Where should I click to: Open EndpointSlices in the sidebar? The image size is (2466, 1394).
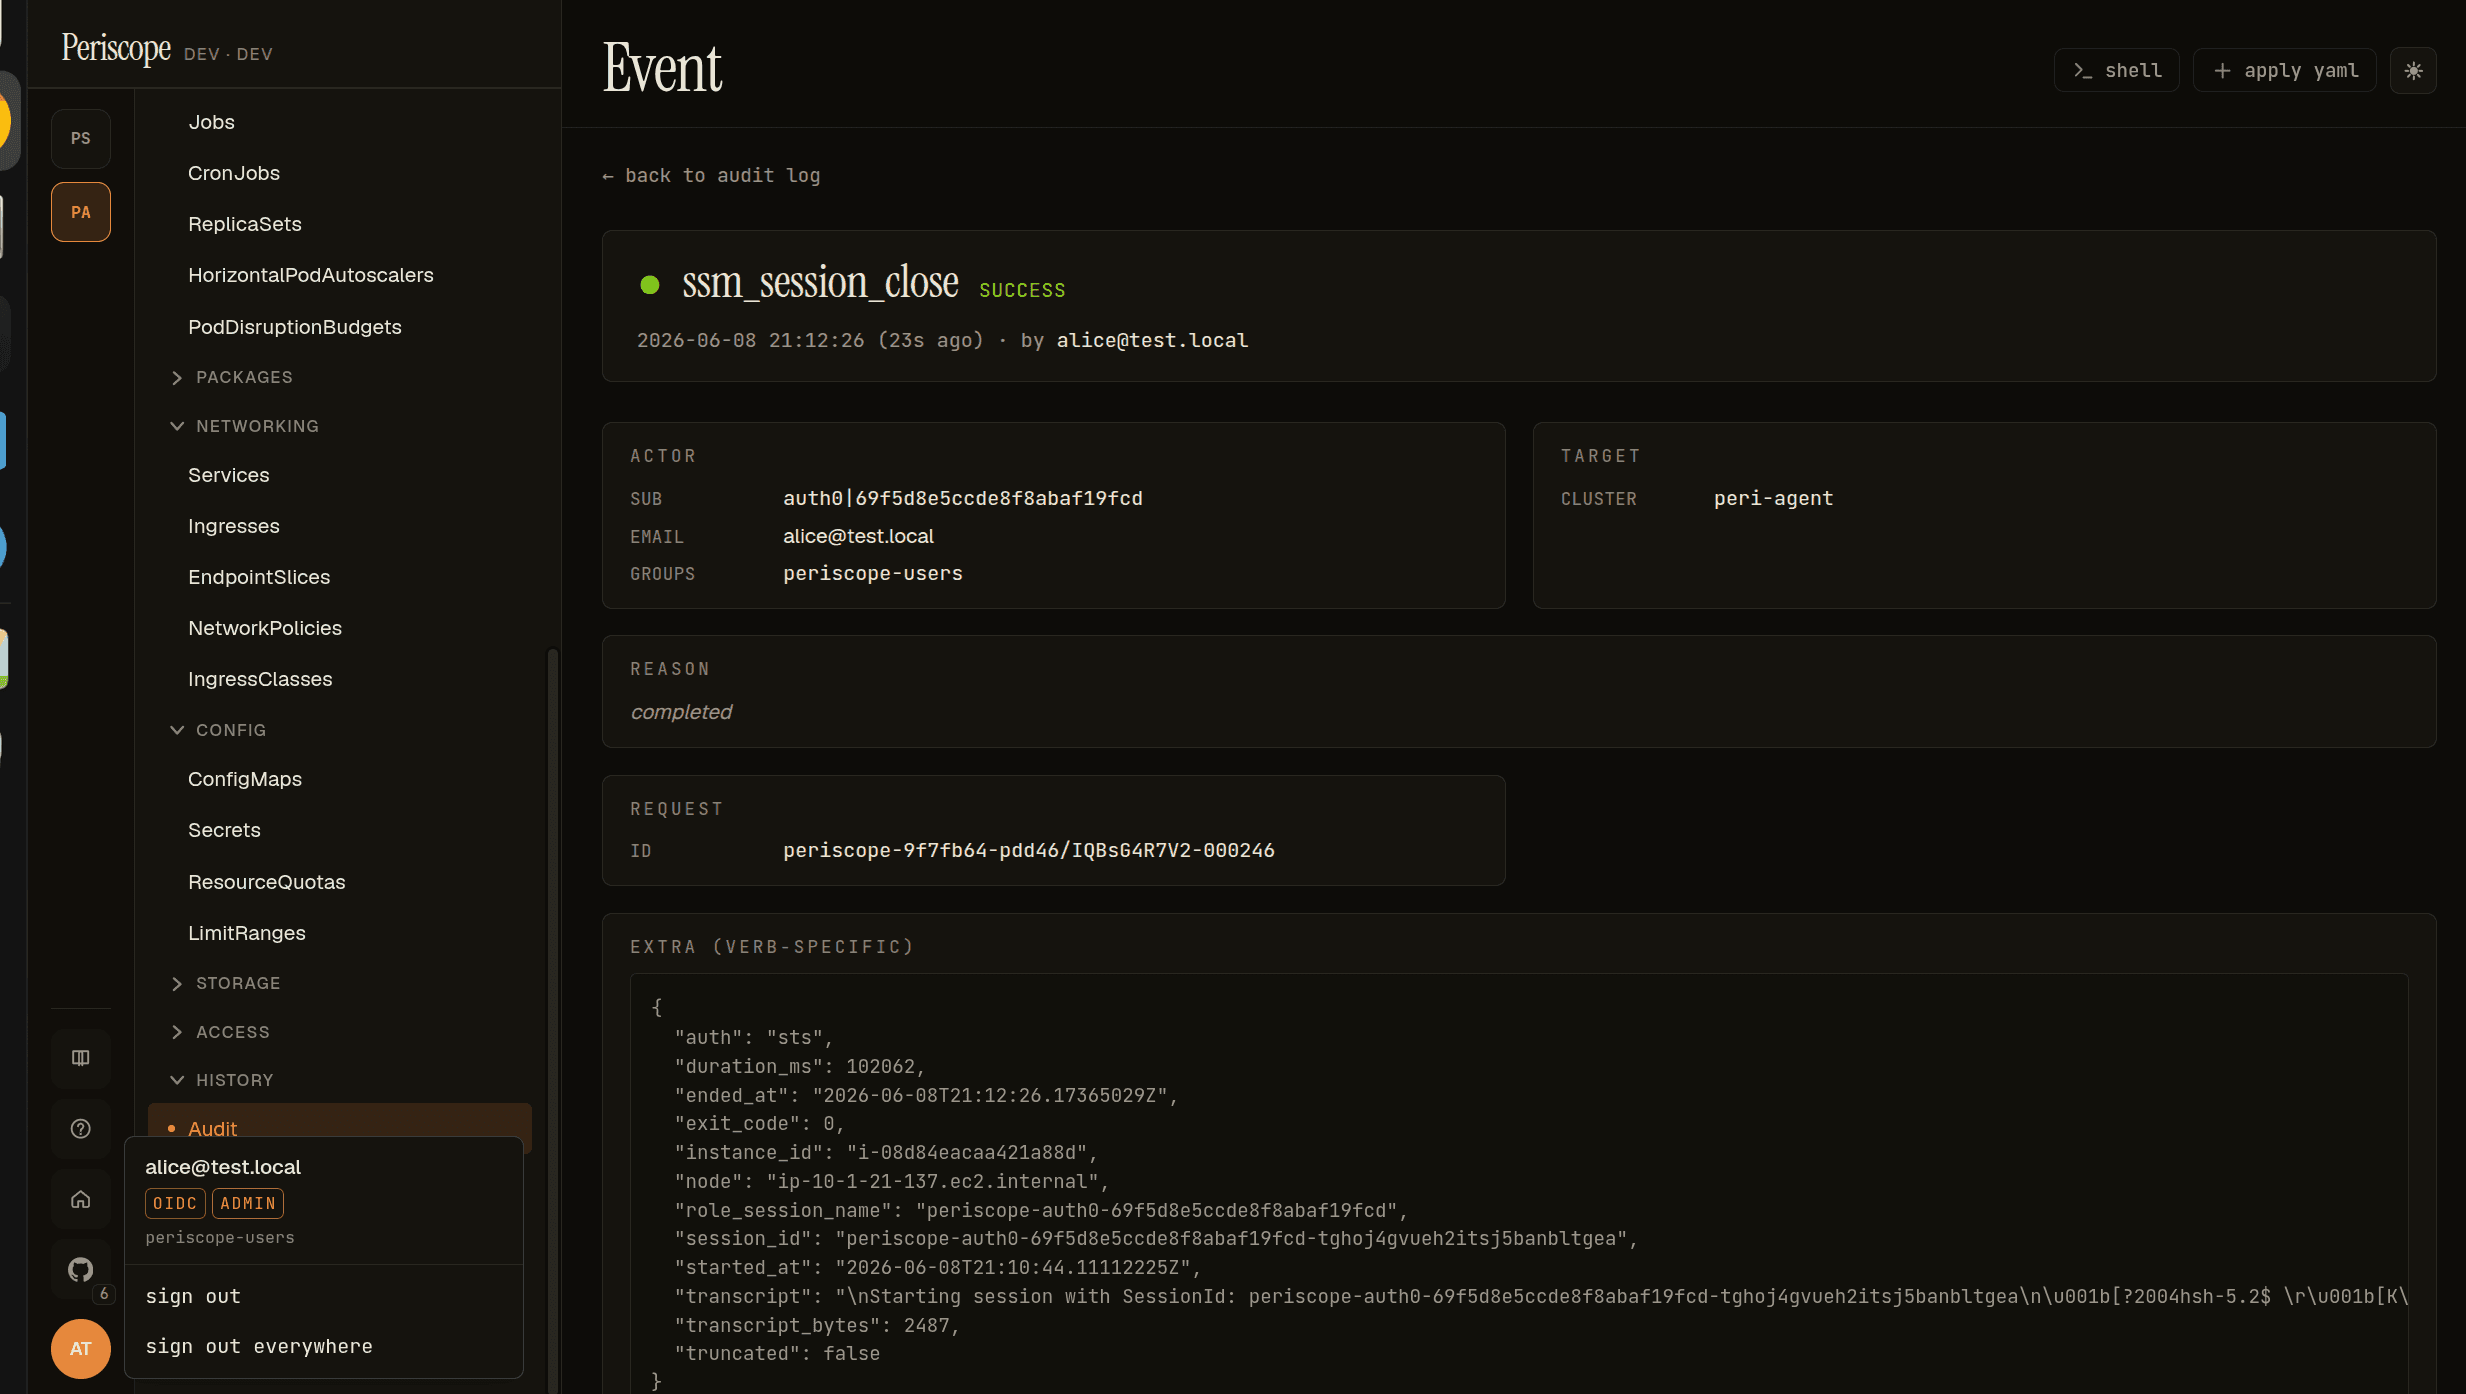point(259,577)
